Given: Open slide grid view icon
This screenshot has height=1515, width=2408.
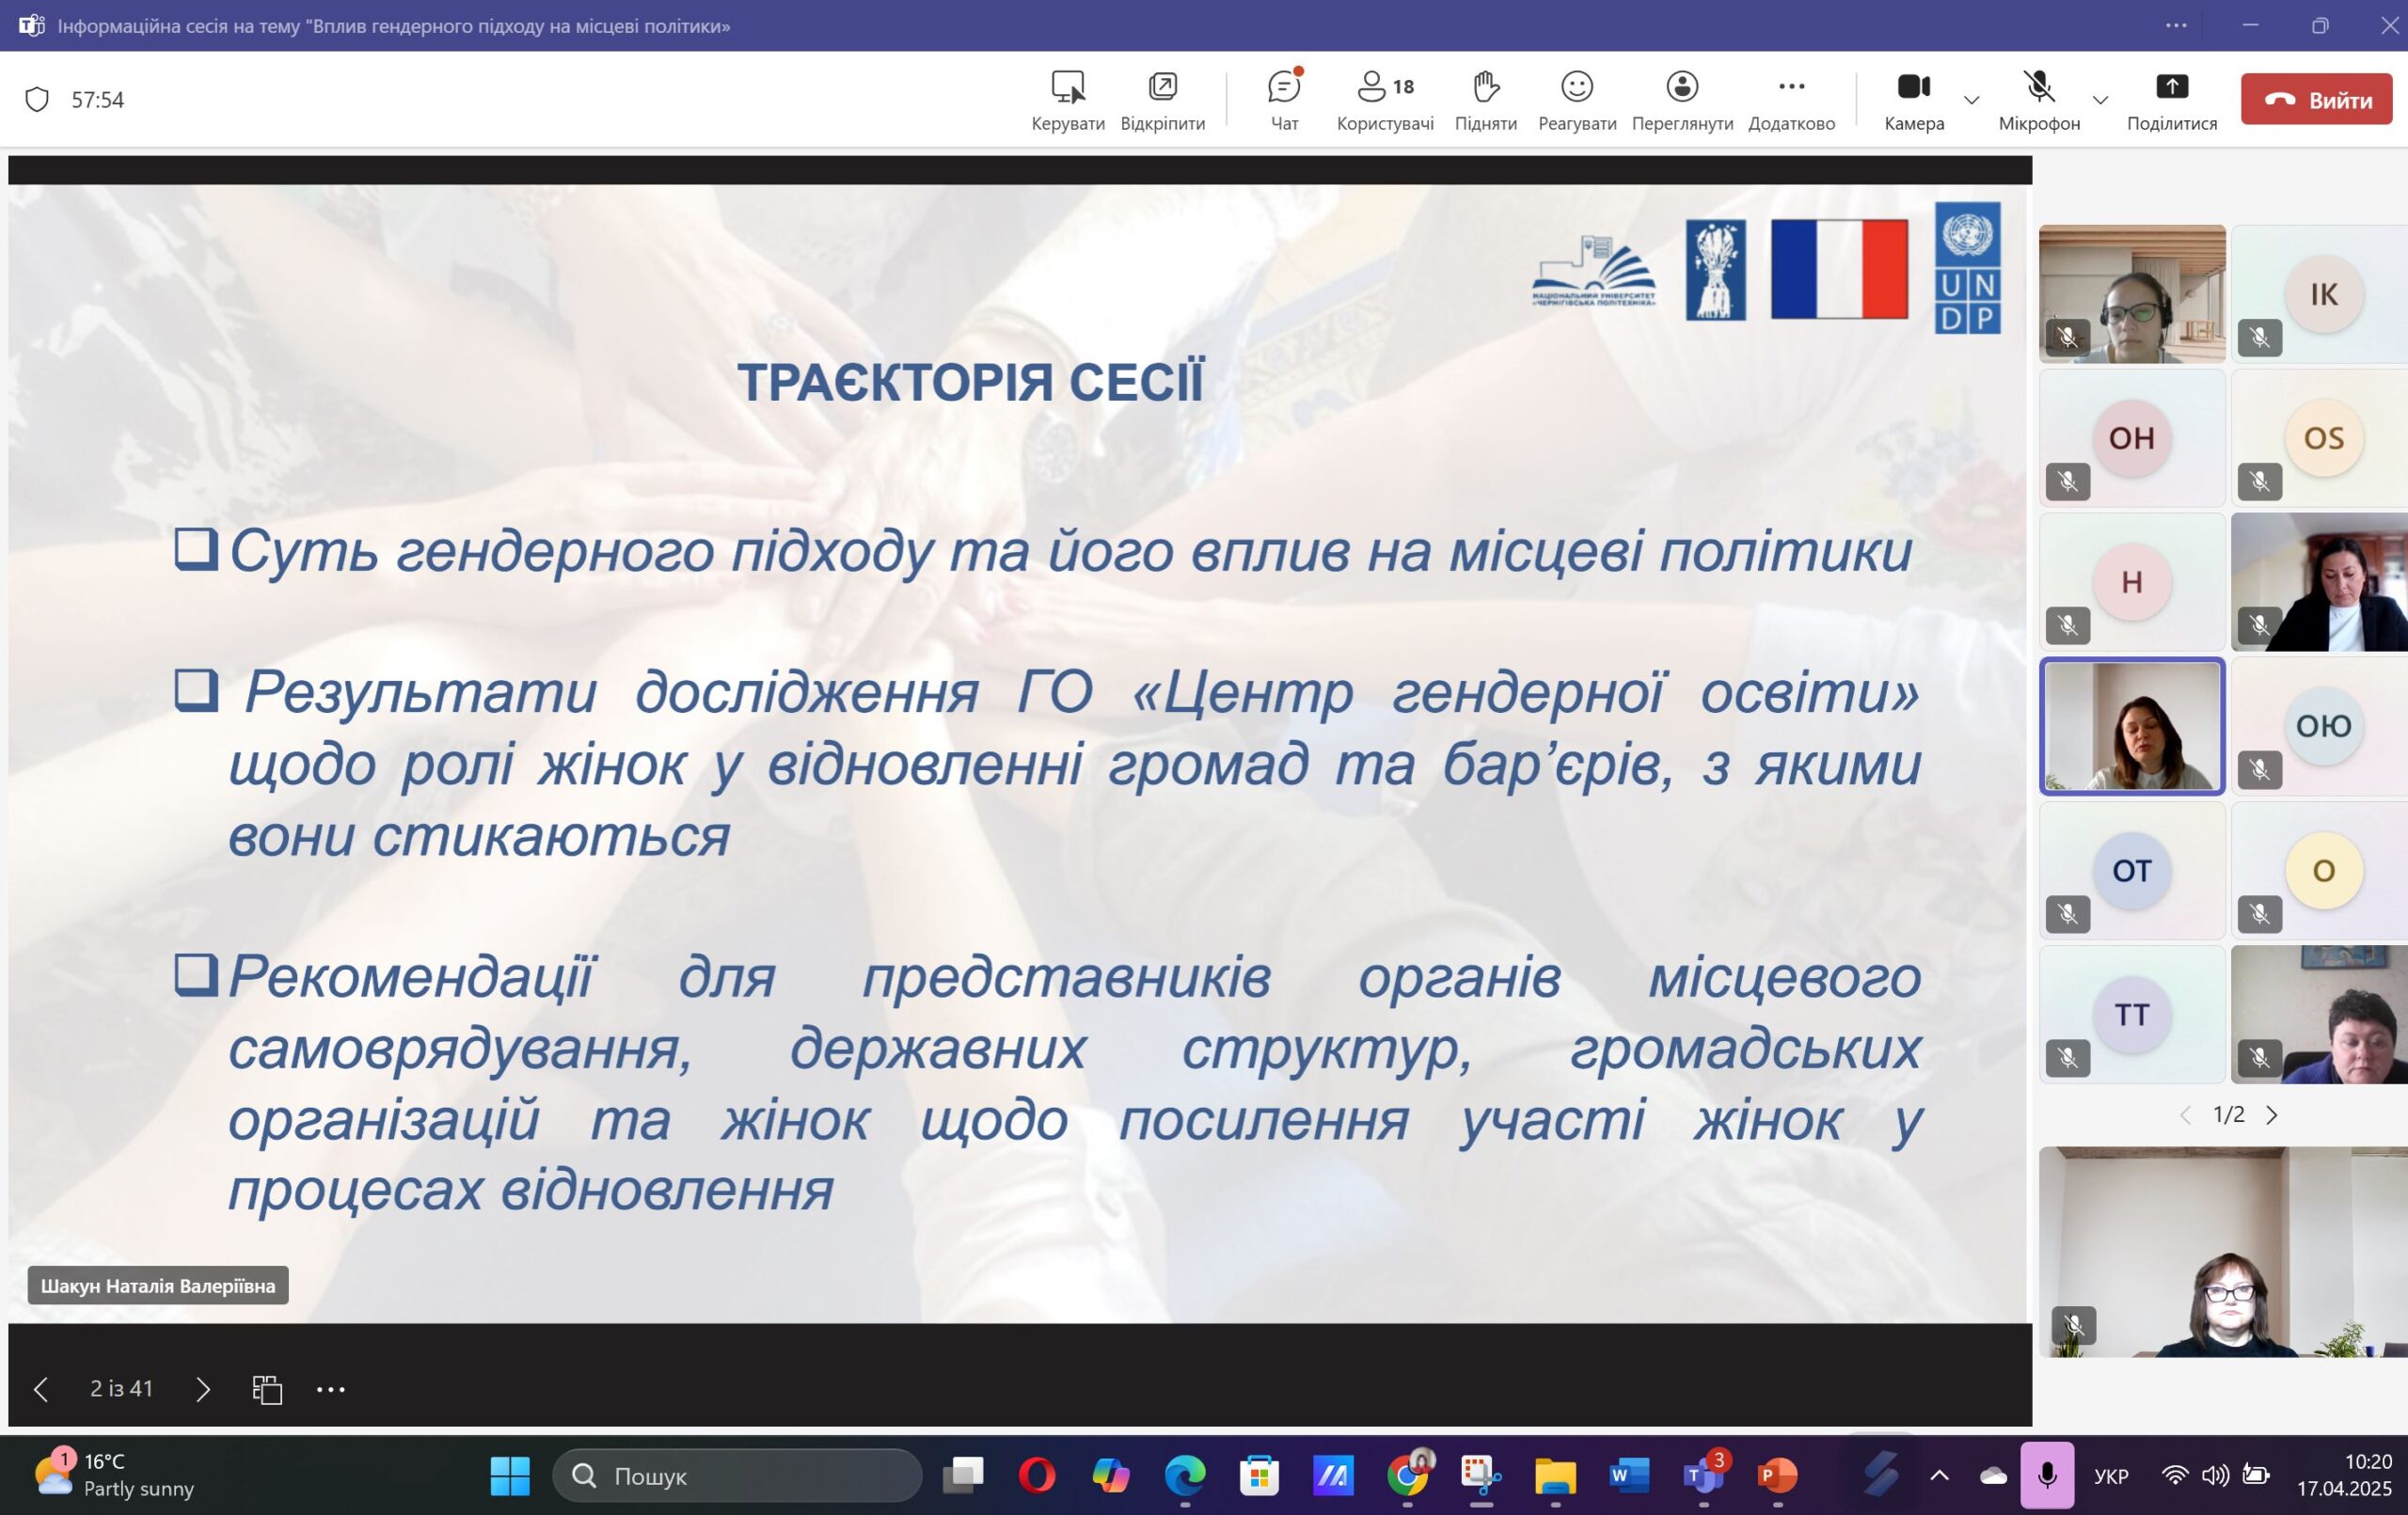Looking at the screenshot, I should [267, 1389].
